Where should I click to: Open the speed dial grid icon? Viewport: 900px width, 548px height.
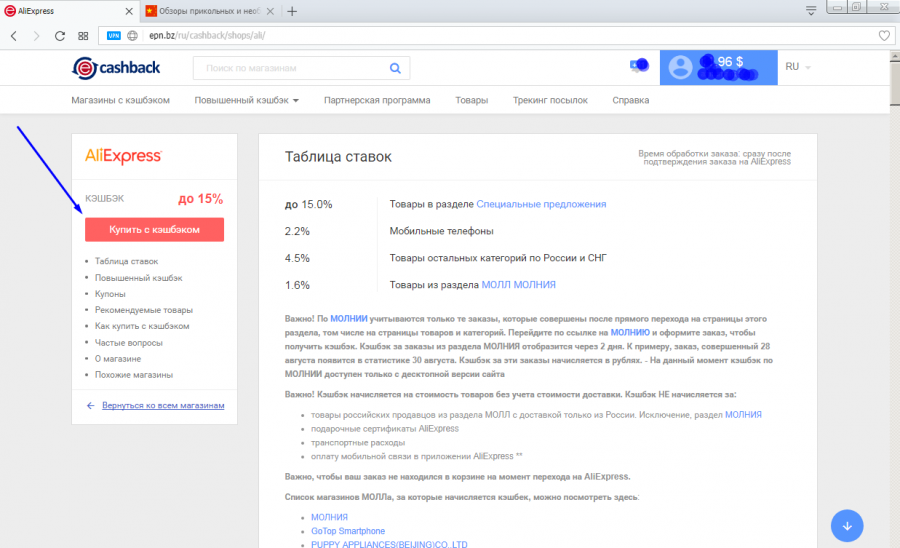pyautogui.click(x=83, y=36)
